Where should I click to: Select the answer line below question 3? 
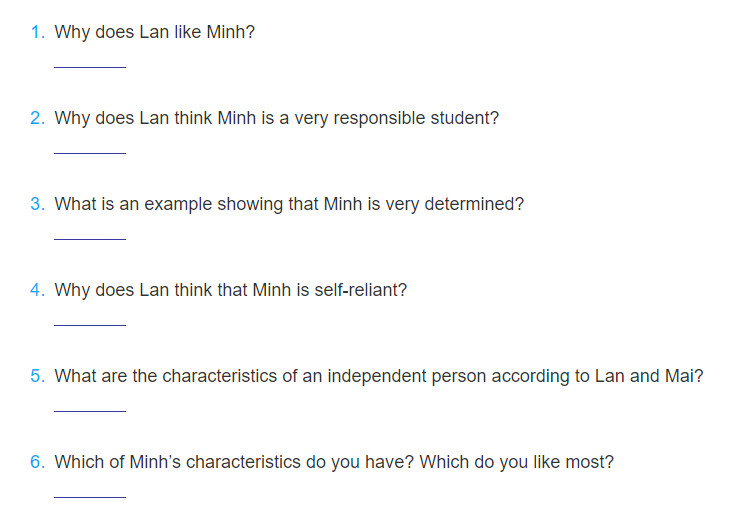[x=90, y=234]
